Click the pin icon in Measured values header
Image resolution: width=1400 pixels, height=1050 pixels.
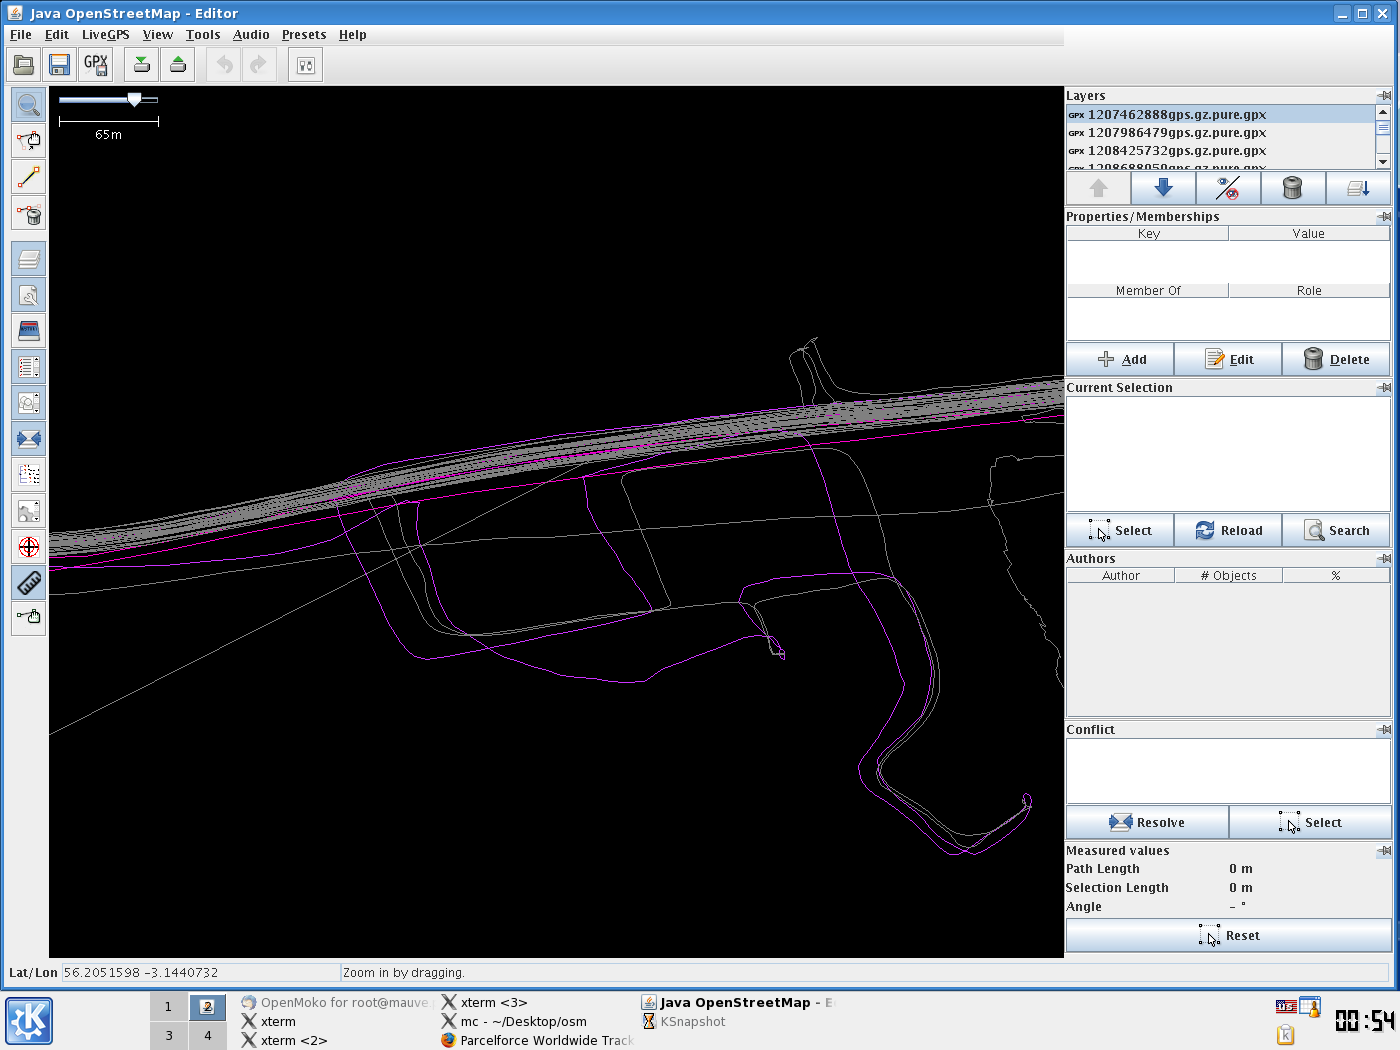tap(1384, 851)
